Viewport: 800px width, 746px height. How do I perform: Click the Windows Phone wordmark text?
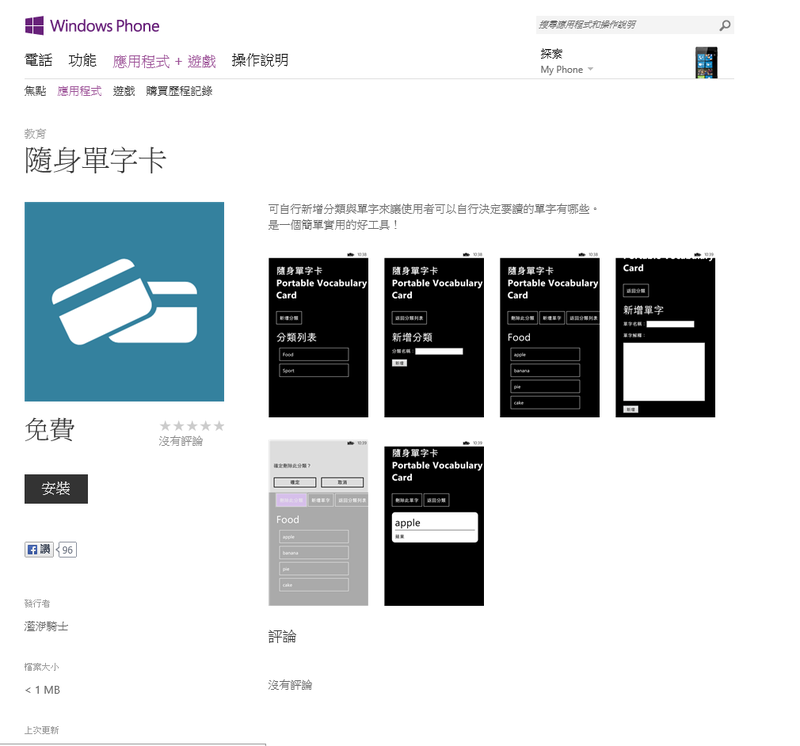coord(105,26)
